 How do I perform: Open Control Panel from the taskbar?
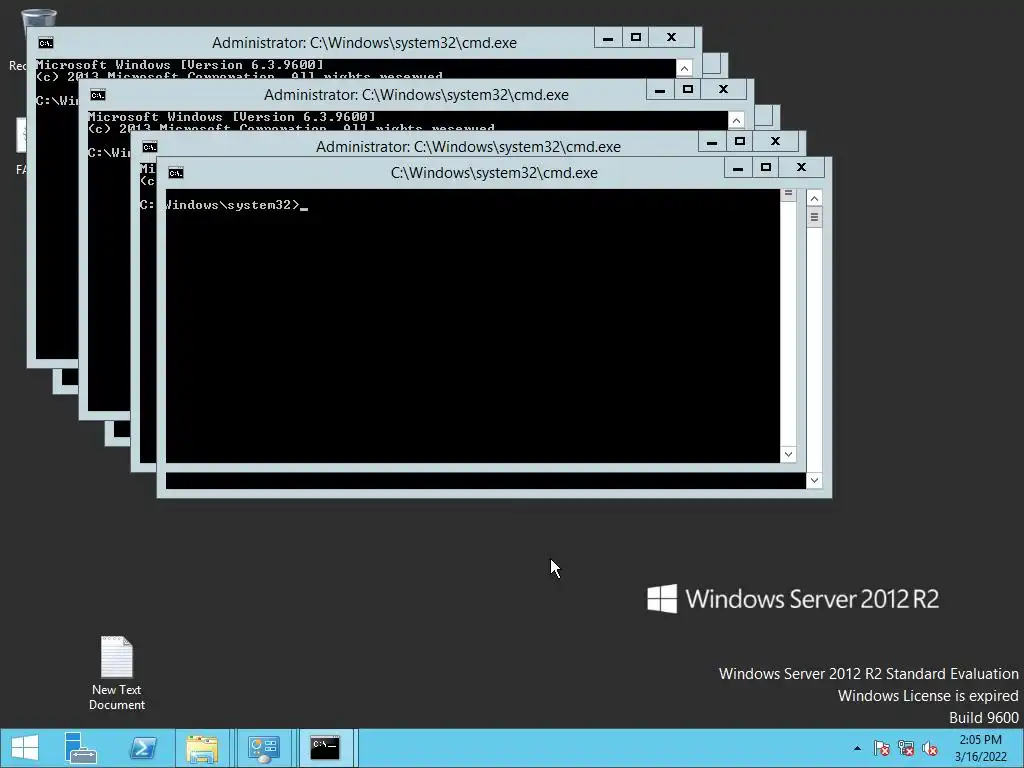[x=264, y=748]
